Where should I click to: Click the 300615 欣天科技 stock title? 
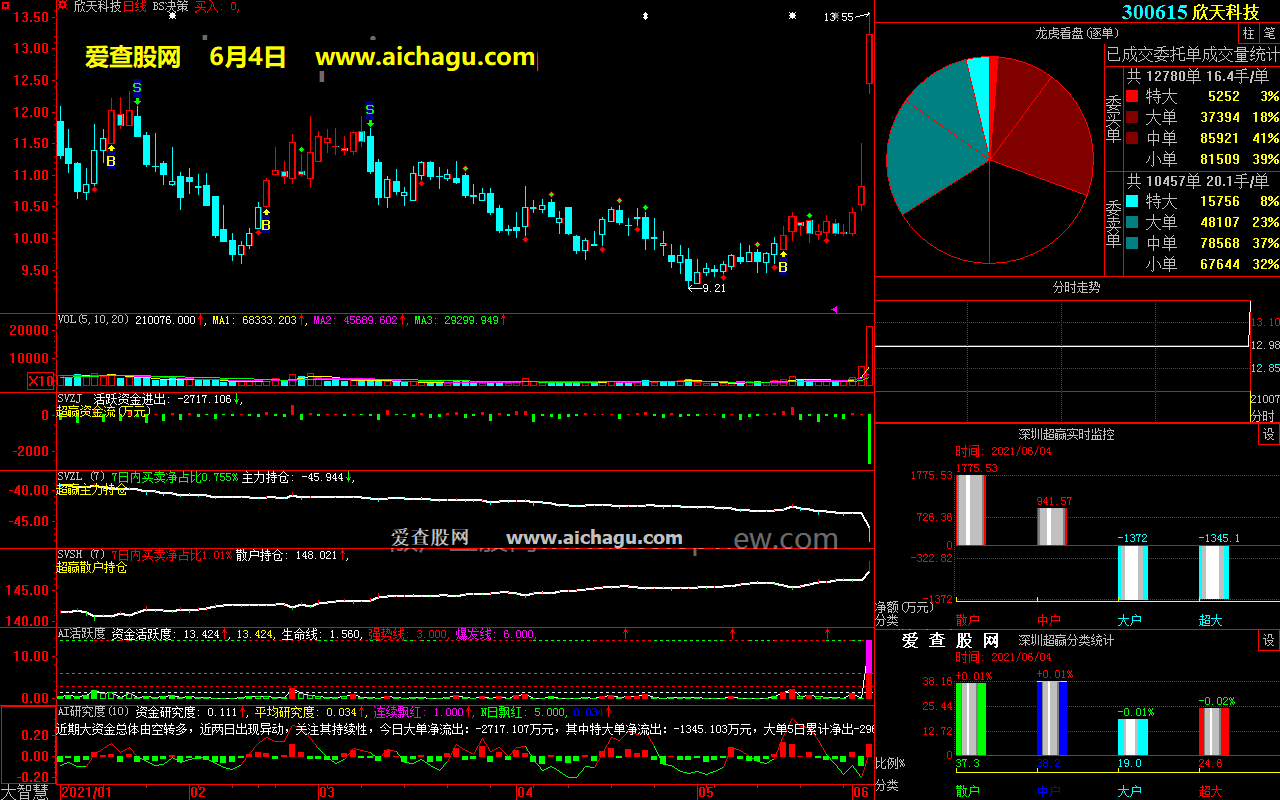[1190, 12]
